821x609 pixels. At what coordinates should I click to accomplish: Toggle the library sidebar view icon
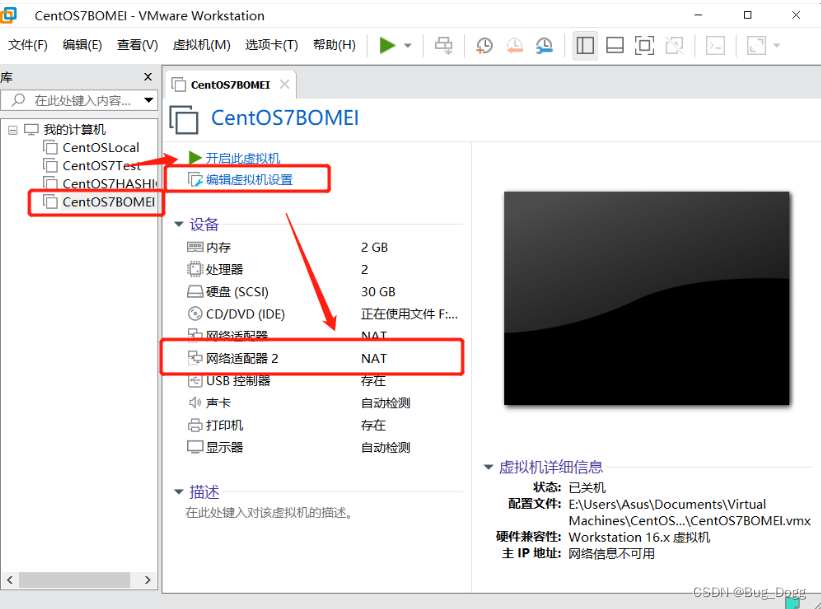tap(585, 46)
